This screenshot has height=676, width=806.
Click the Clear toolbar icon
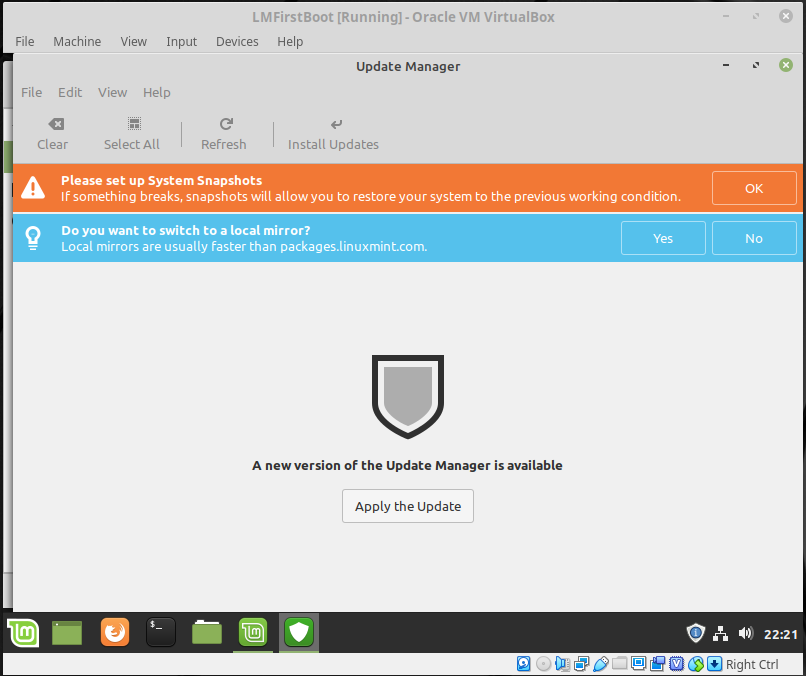[x=56, y=124]
